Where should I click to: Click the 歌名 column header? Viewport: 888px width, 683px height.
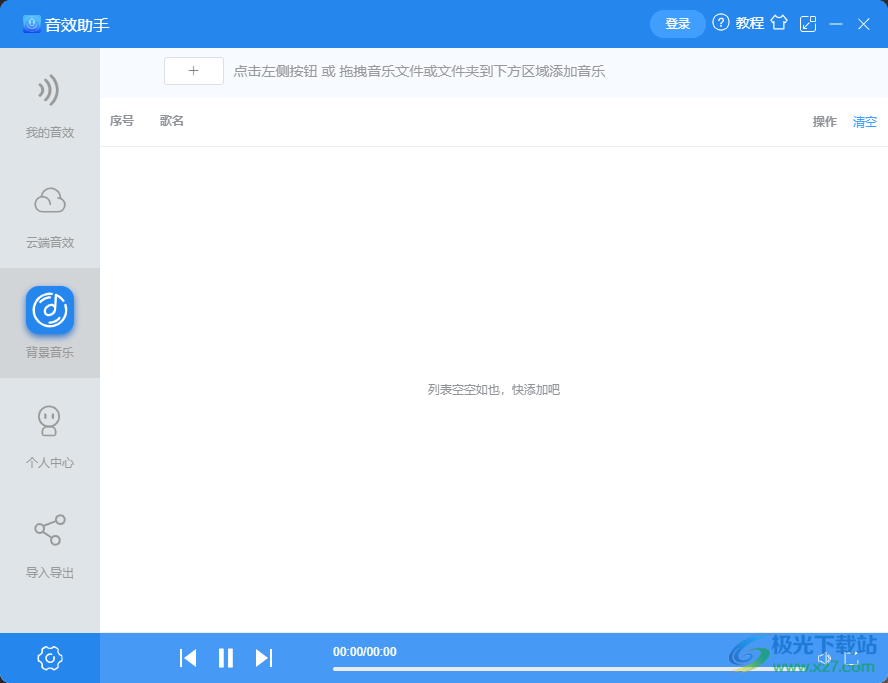point(171,120)
